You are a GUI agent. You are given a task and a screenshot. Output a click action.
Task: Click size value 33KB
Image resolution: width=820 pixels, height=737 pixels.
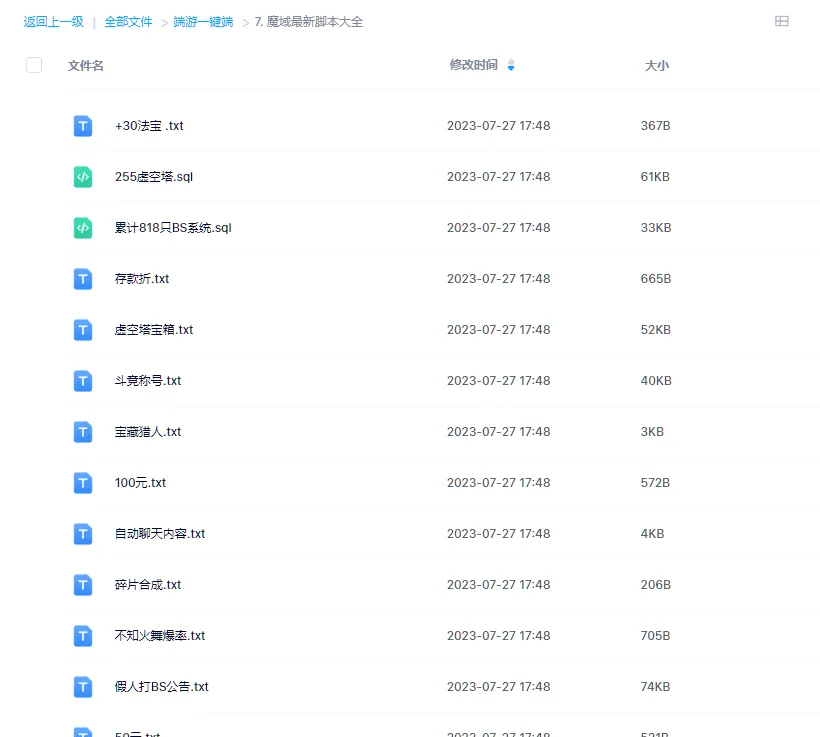656,228
